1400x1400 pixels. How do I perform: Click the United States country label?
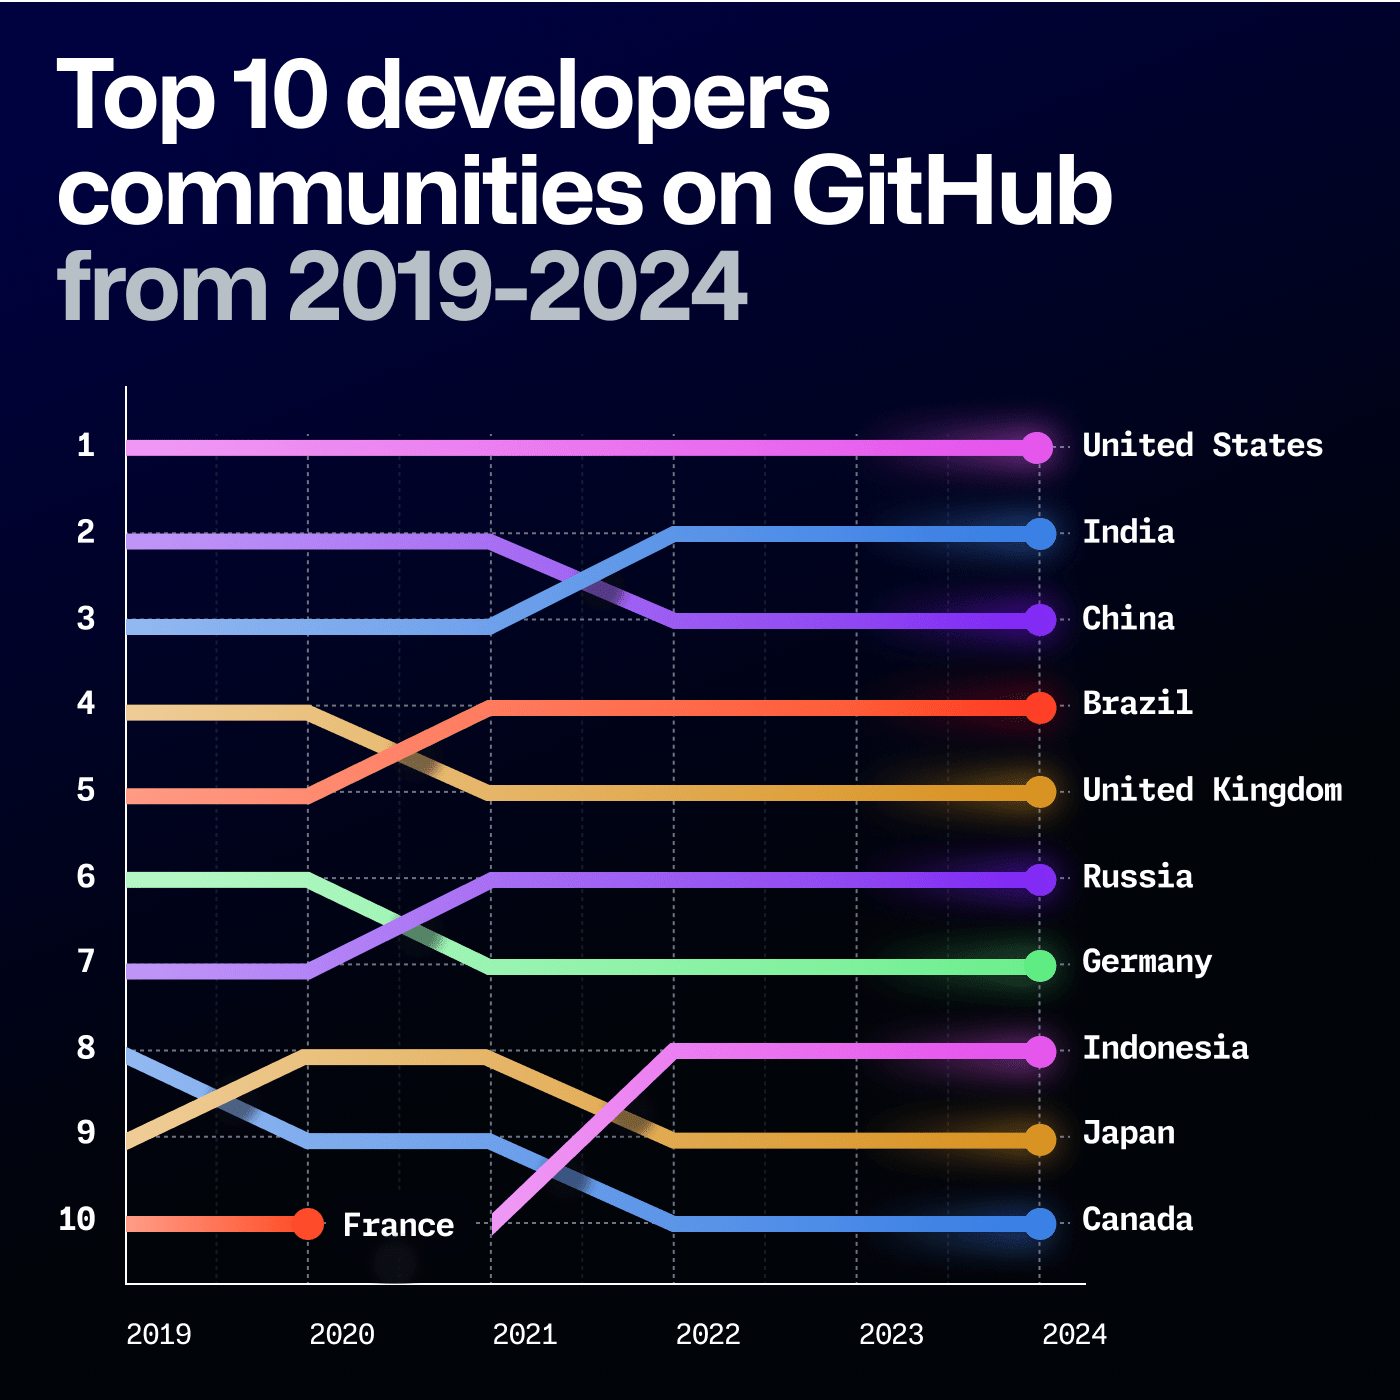click(x=1203, y=446)
